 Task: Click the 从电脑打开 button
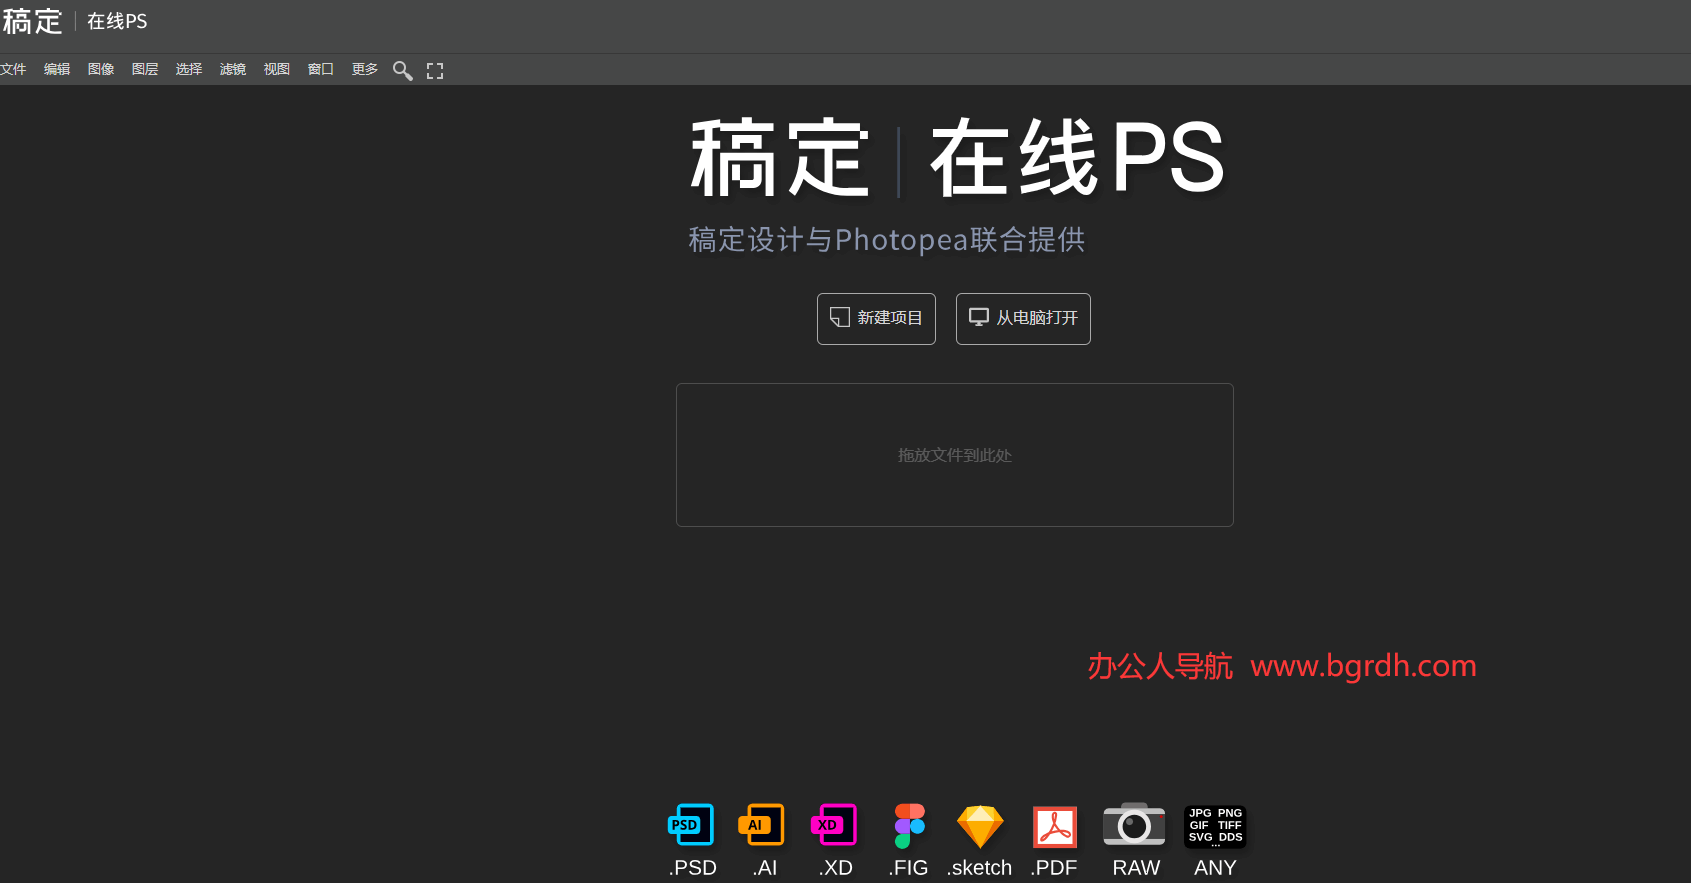[x=1023, y=319]
